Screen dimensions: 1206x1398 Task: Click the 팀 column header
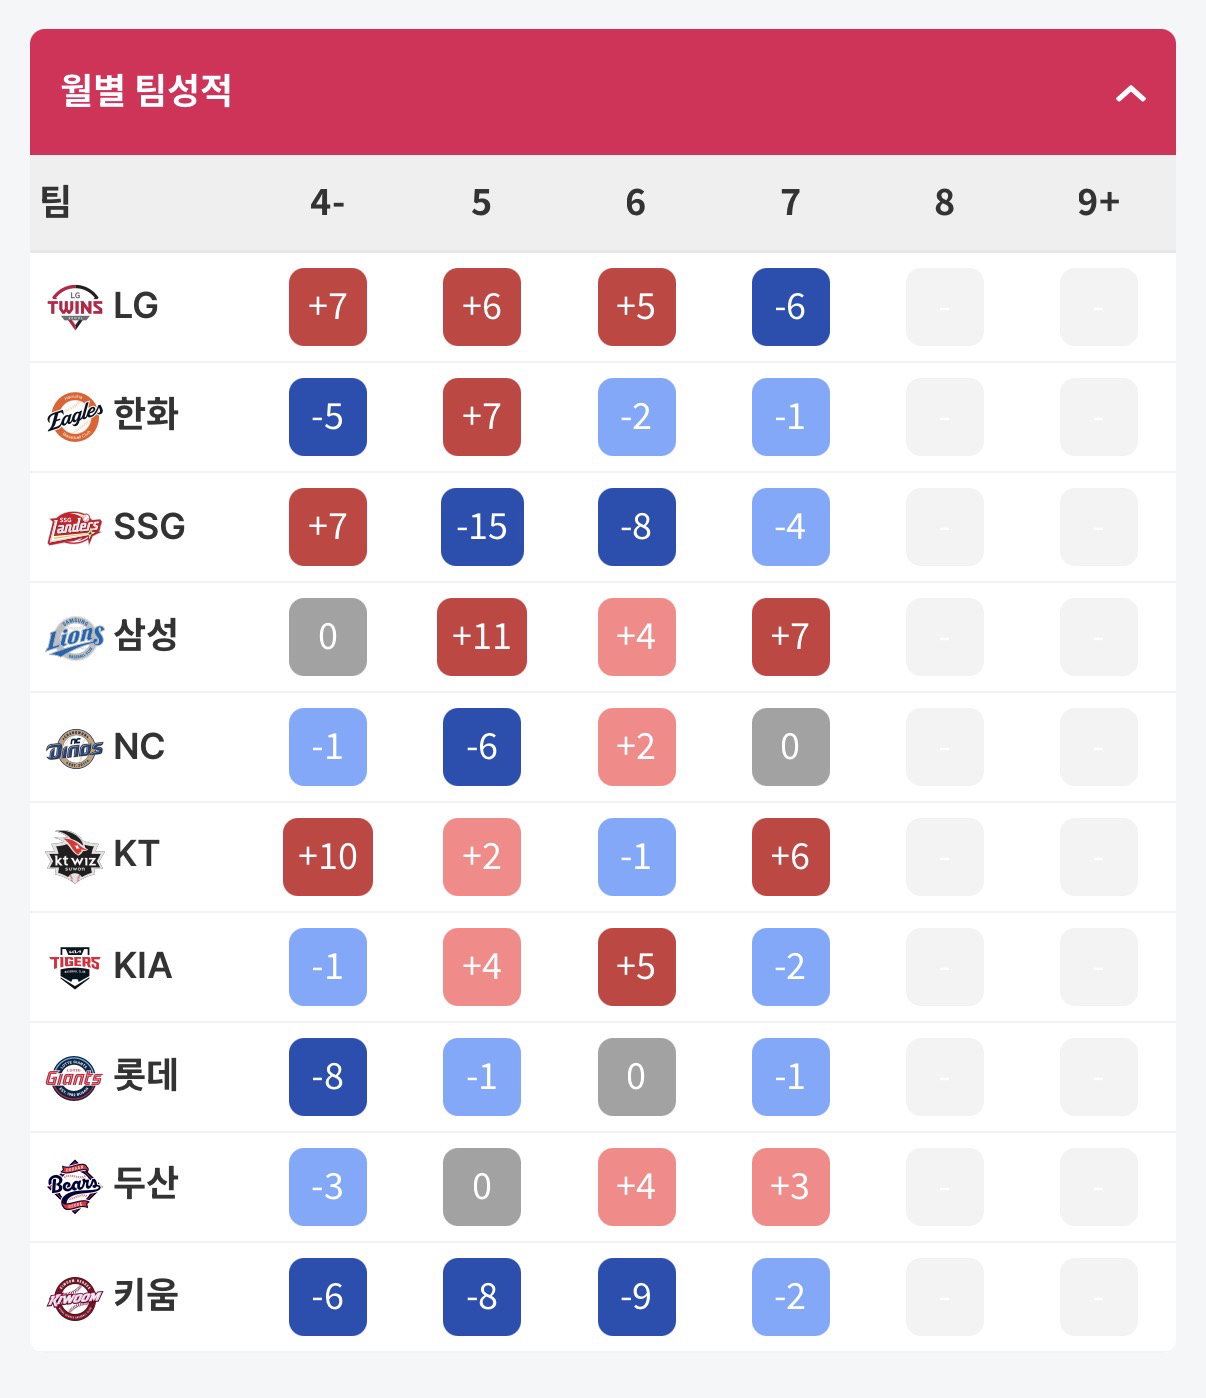[56, 202]
